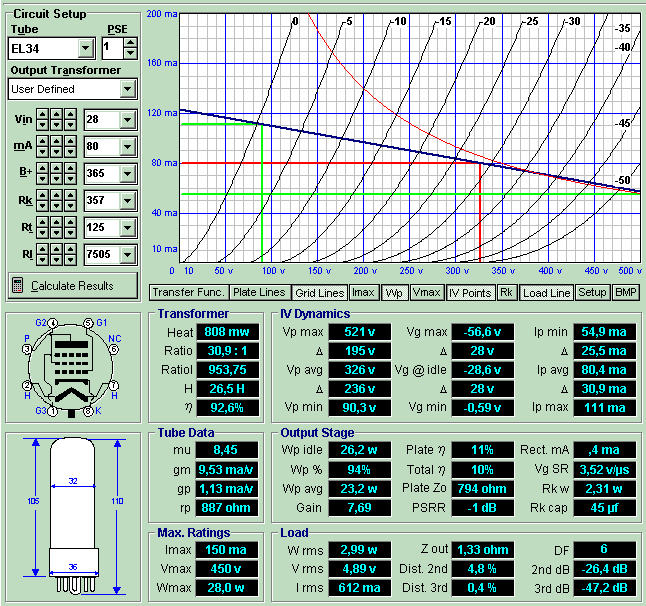
Task: Open the graph Setup button
Action: [x=592, y=293]
